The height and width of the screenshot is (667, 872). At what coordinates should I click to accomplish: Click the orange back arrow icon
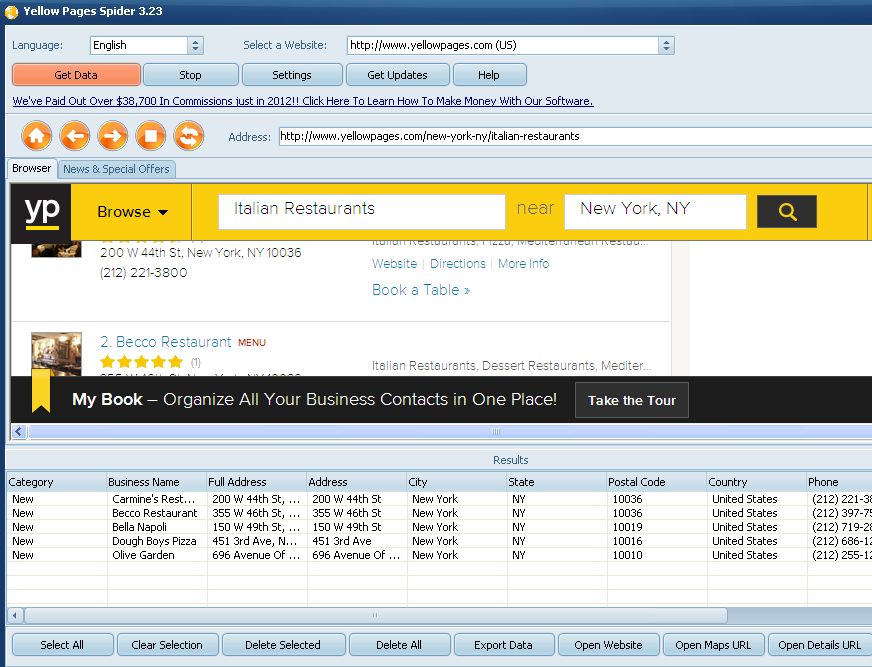[75, 136]
